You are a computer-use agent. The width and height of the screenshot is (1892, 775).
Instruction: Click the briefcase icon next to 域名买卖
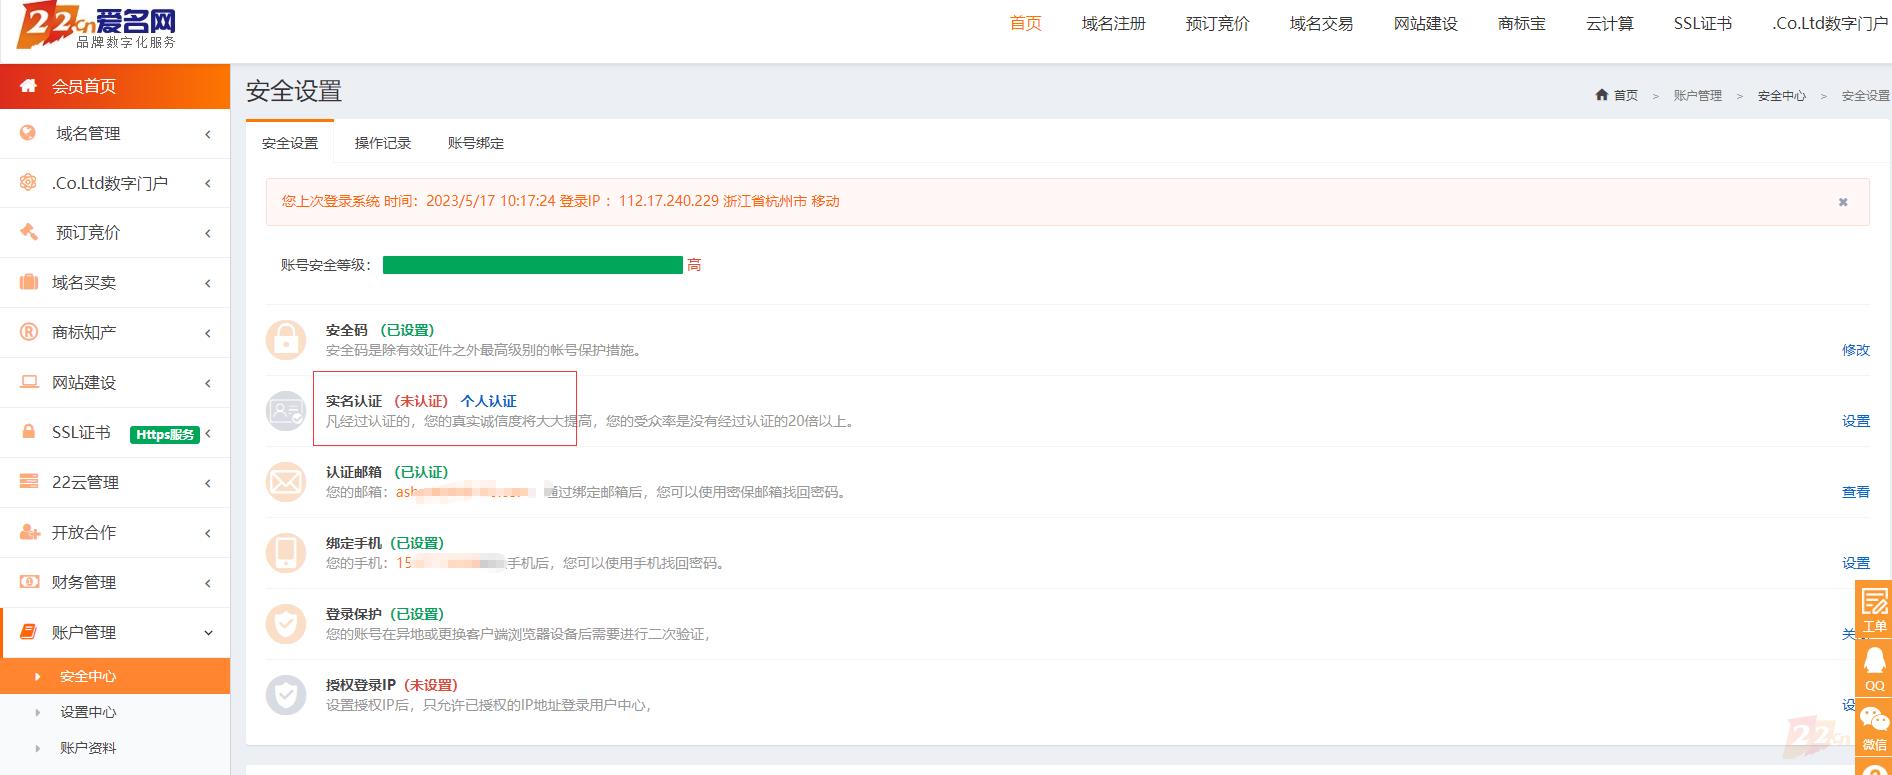(x=29, y=282)
